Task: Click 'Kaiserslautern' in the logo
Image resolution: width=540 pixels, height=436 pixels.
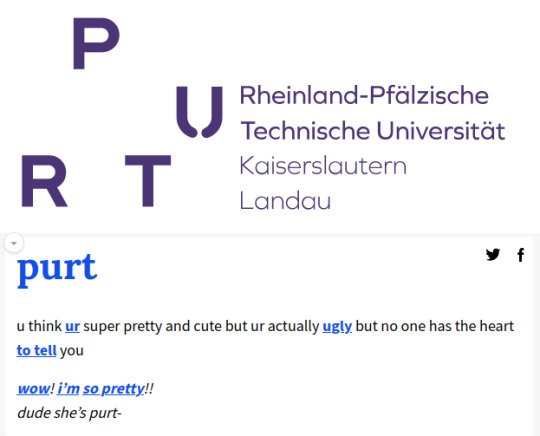Action: (x=323, y=166)
